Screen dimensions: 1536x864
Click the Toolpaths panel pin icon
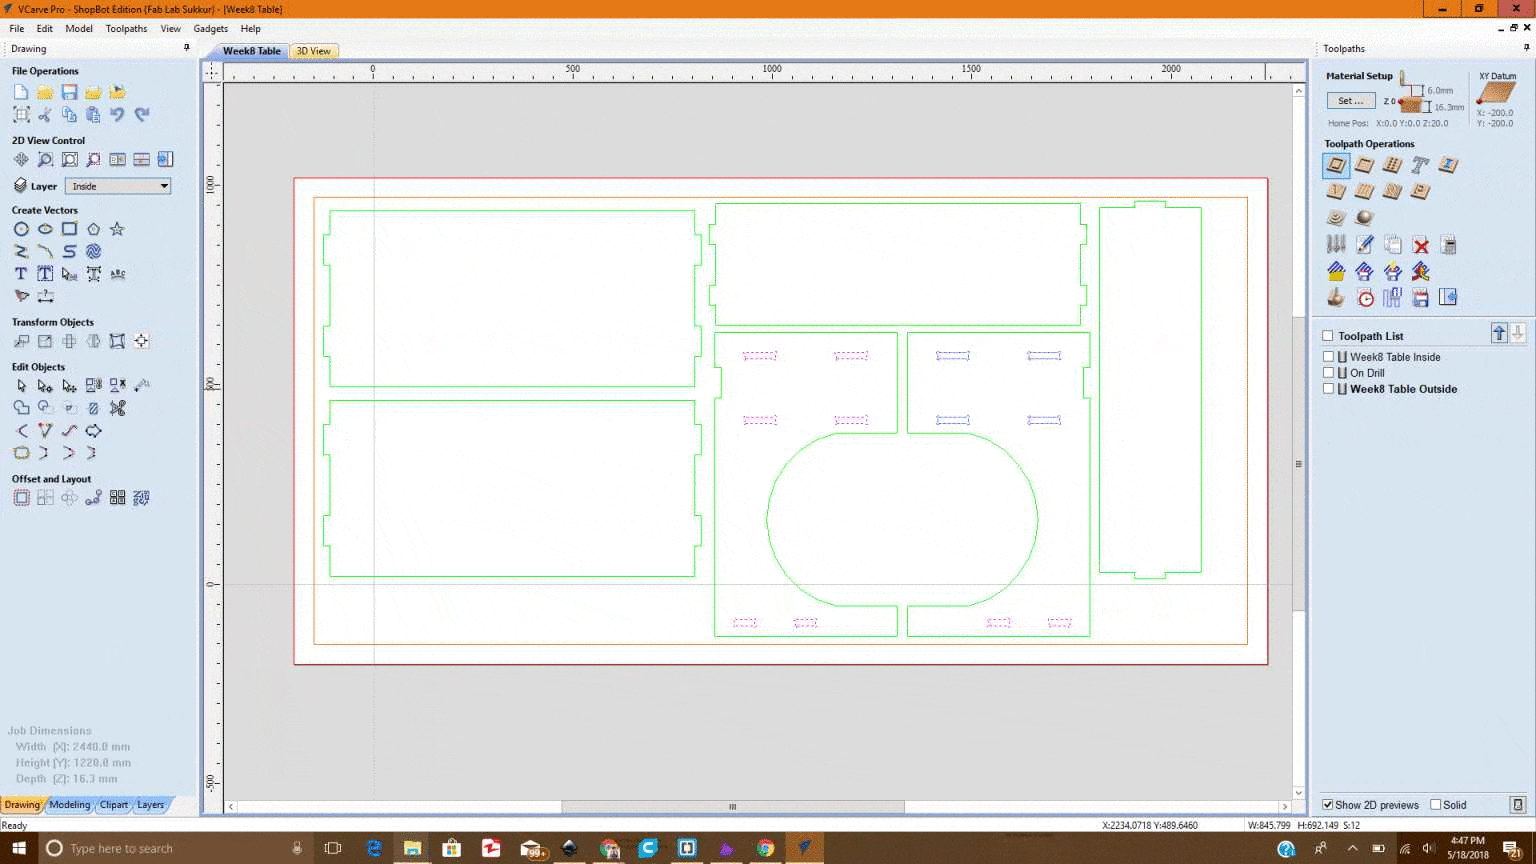coord(1525,48)
